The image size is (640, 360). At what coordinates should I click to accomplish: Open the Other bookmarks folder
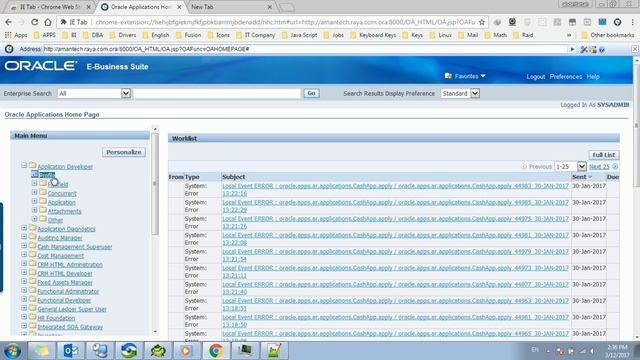click(607, 35)
